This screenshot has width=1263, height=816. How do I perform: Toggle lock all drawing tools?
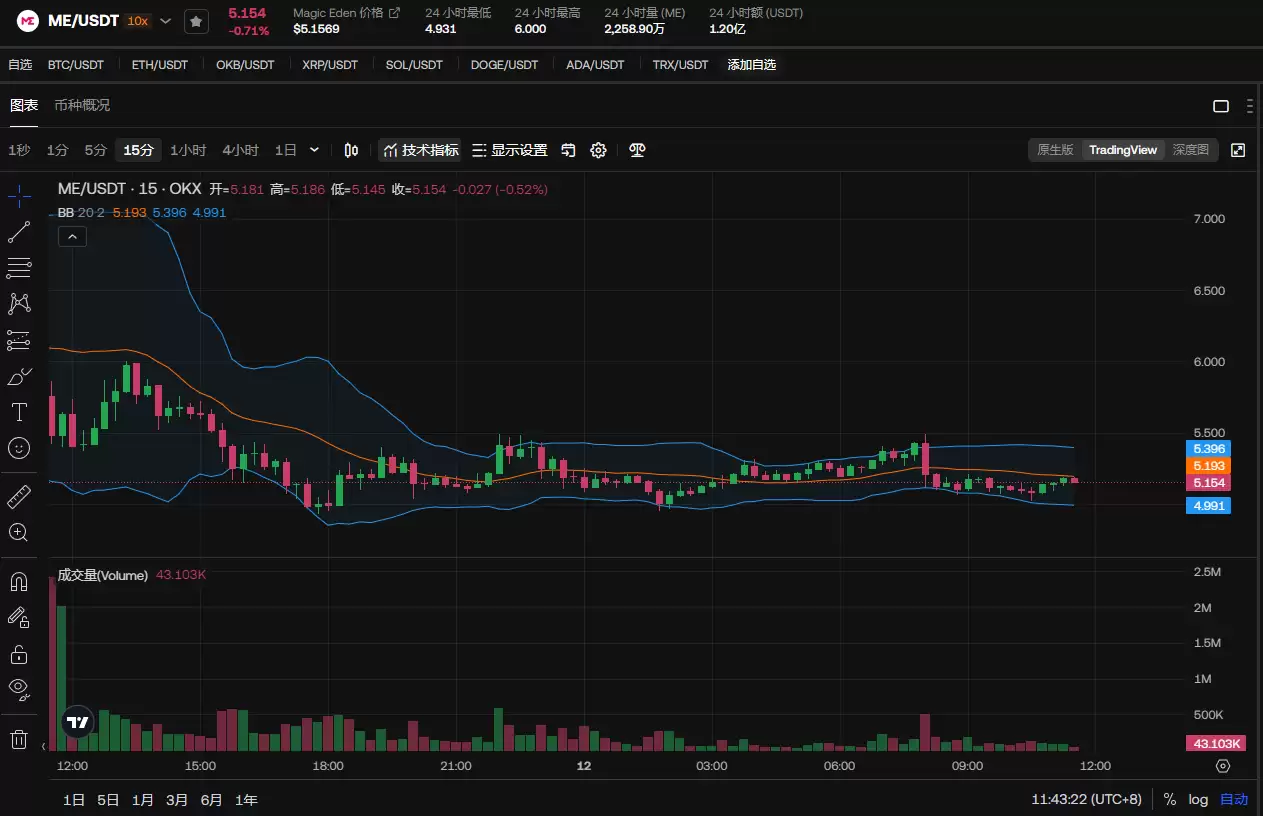point(19,654)
